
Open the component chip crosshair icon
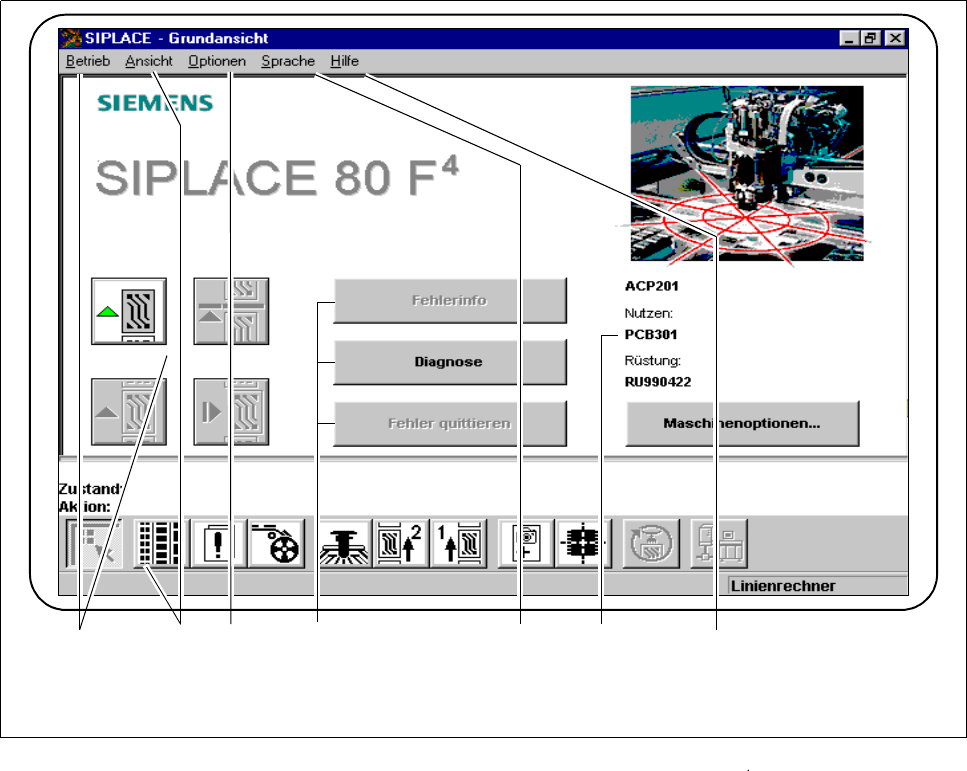583,543
